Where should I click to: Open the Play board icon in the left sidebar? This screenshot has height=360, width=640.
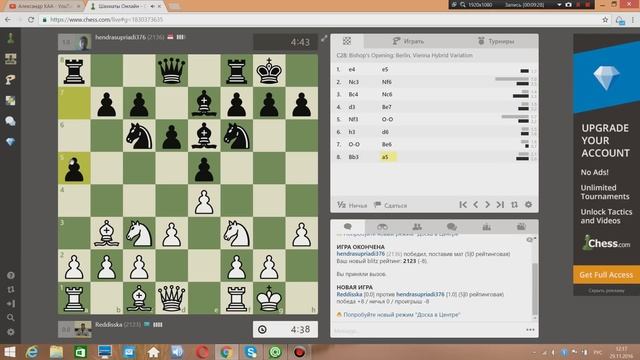(11, 59)
